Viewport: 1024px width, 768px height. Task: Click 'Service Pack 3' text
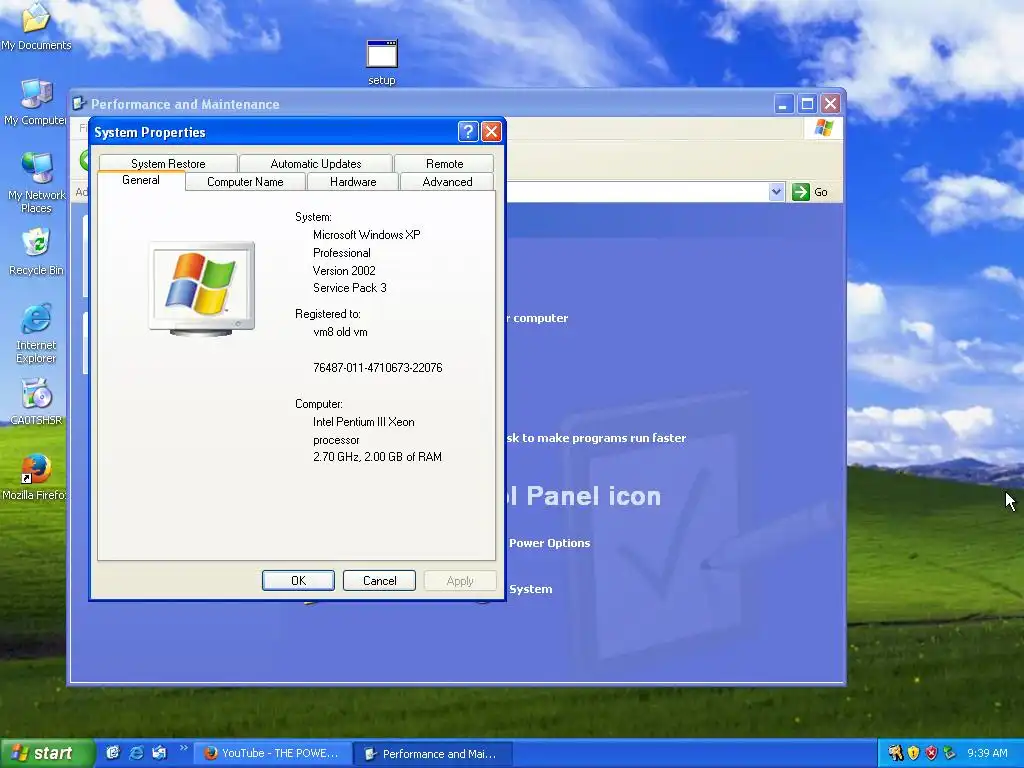[x=349, y=288]
